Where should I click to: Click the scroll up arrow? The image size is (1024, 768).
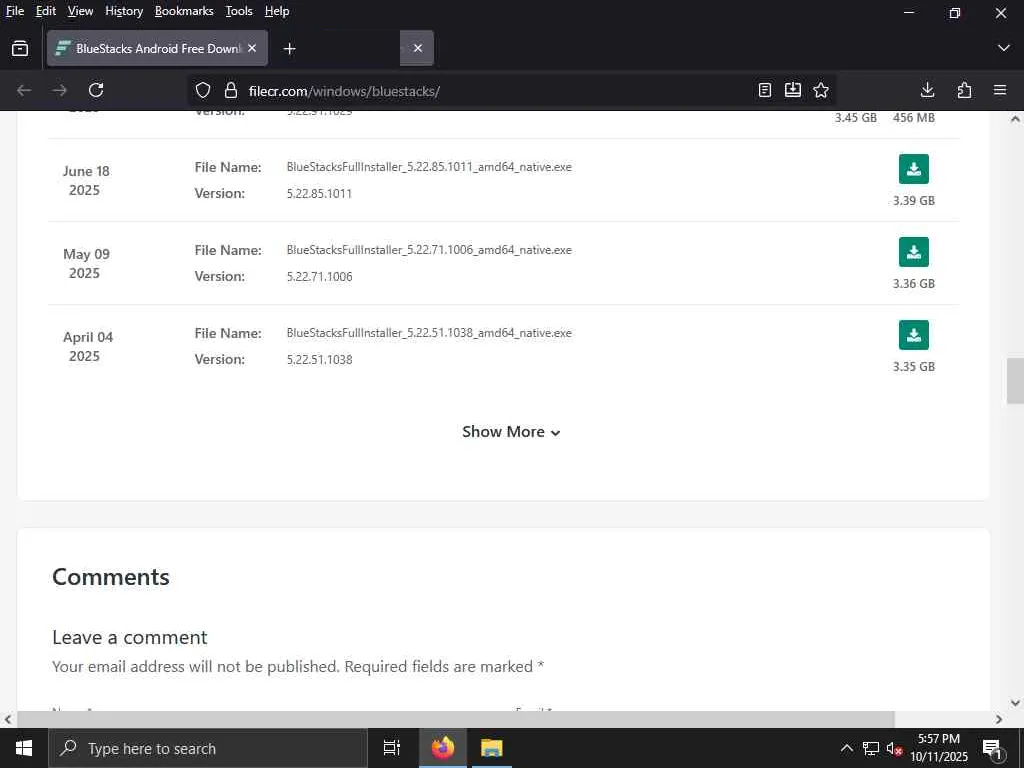point(1015,119)
